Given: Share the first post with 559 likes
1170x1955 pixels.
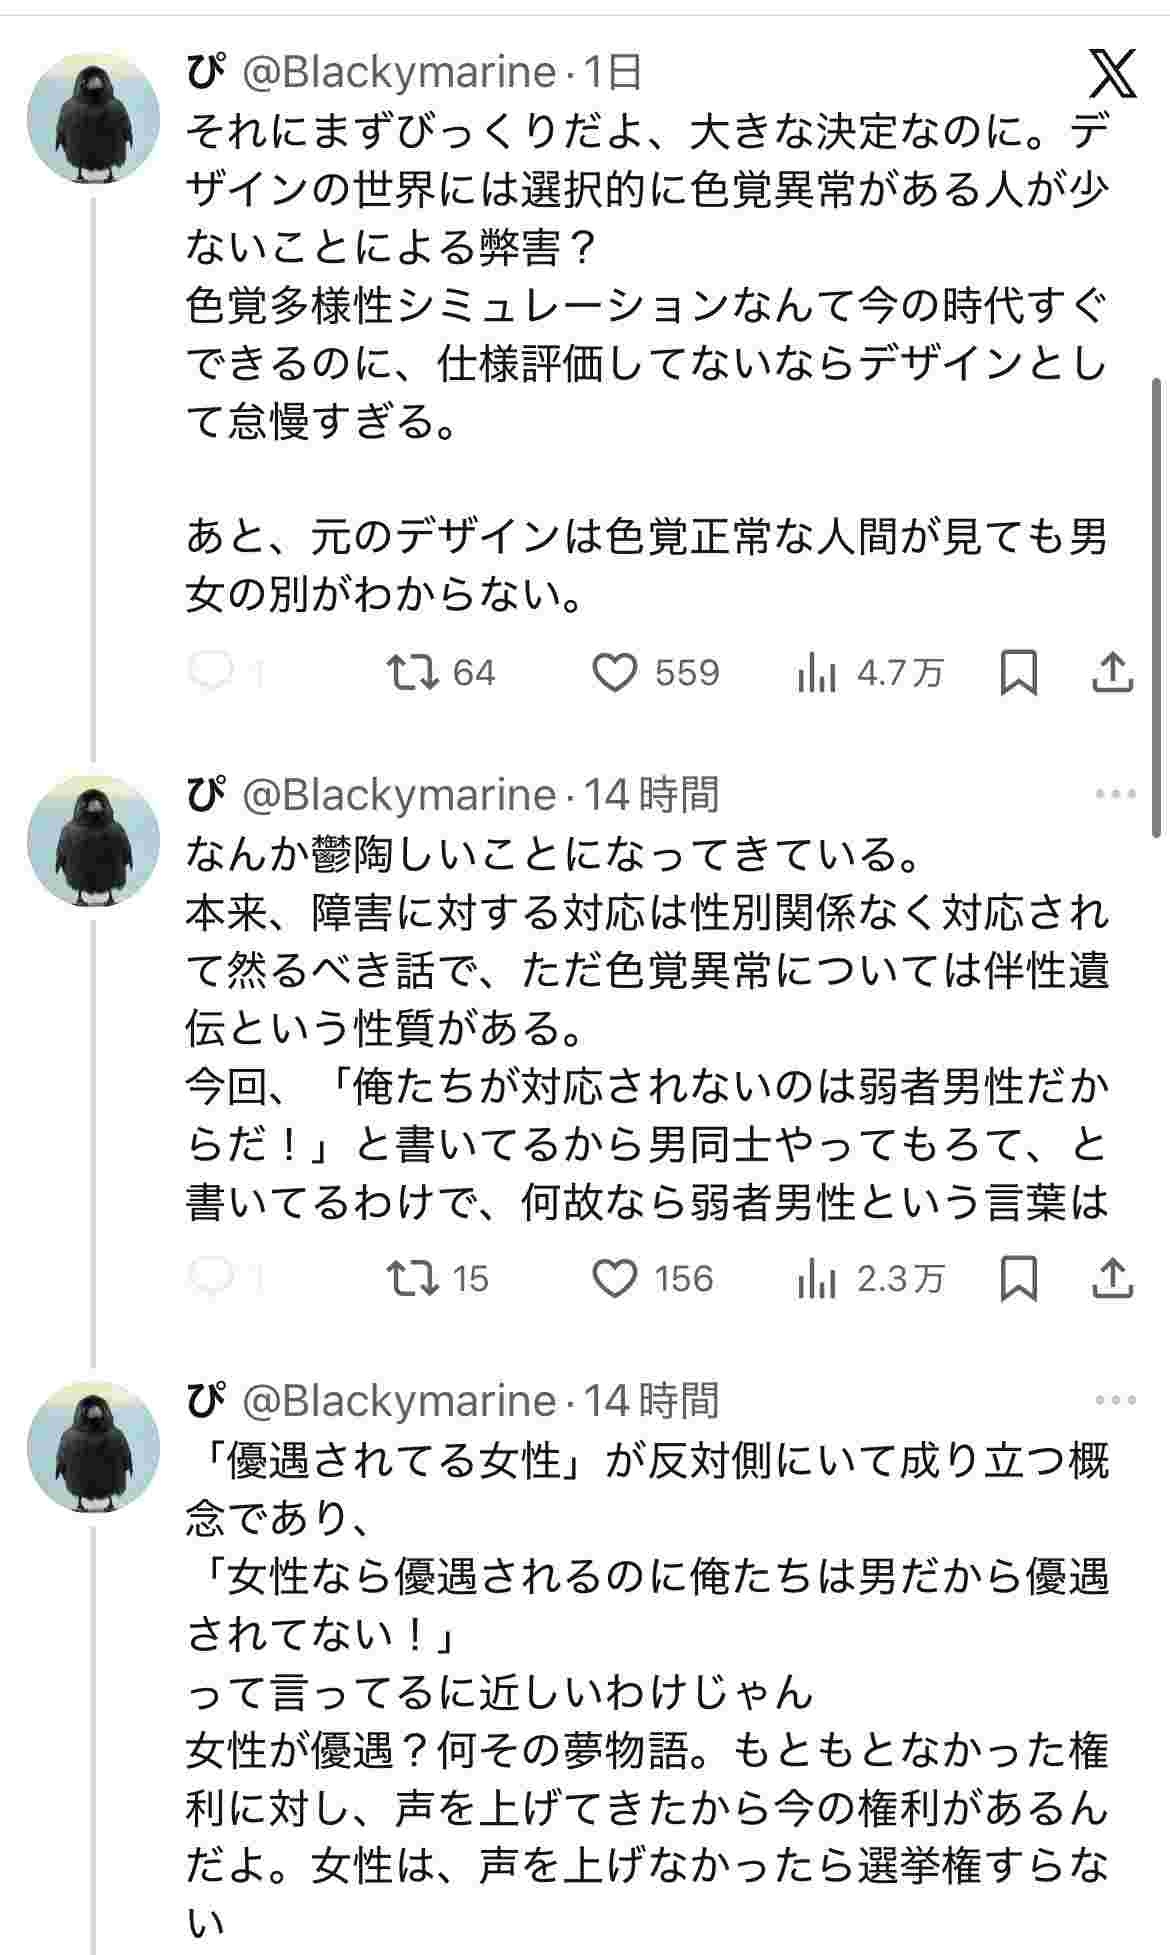Looking at the screenshot, I should click(x=1112, y=672).
